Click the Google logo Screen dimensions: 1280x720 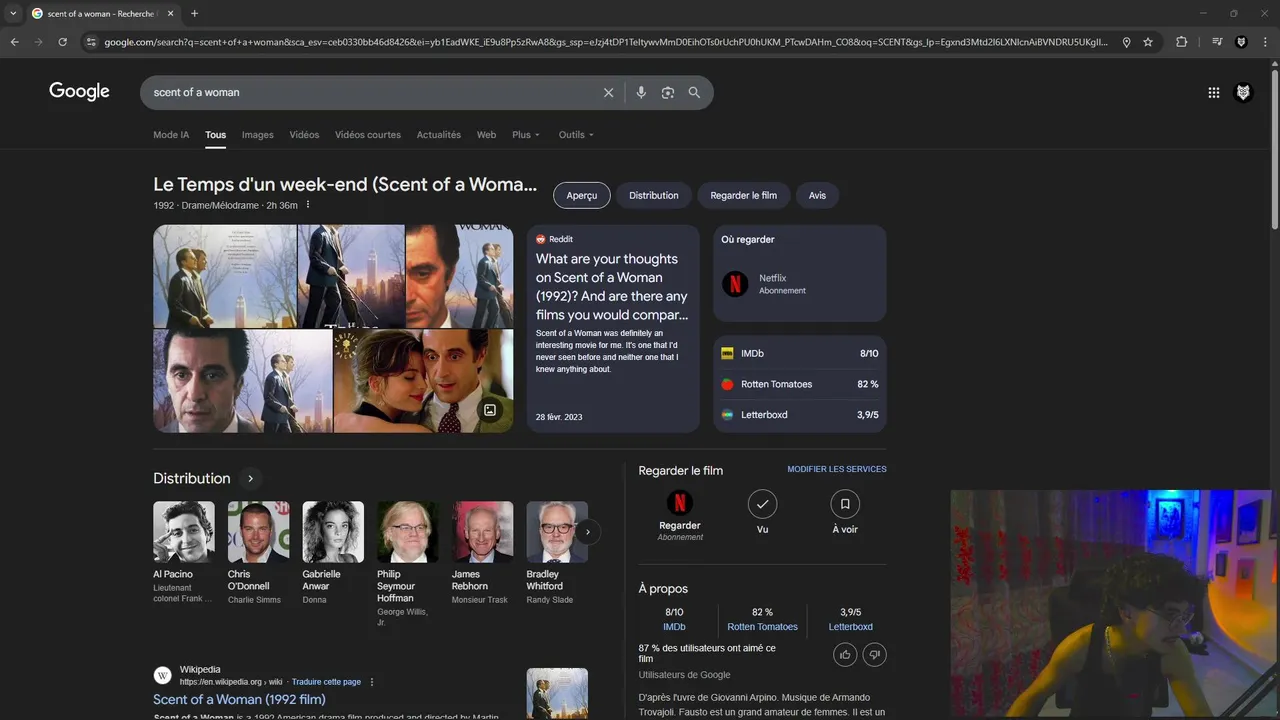pyautogui.click(x=79, y=92)
